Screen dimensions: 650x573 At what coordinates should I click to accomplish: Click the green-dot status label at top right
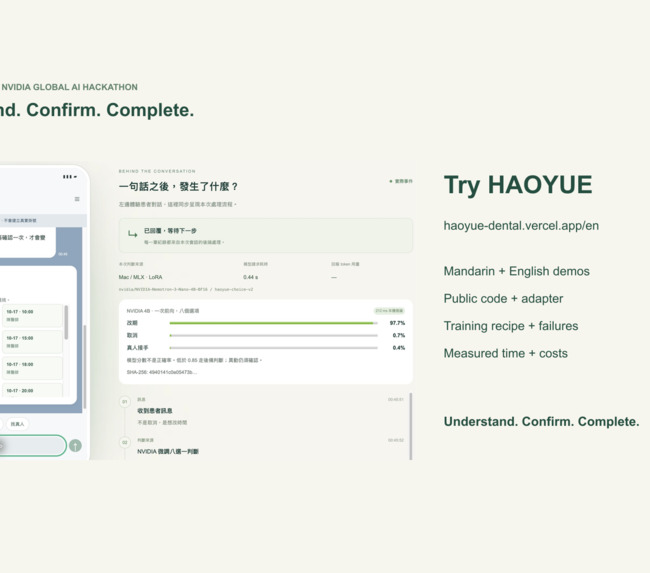pos(401,181)
